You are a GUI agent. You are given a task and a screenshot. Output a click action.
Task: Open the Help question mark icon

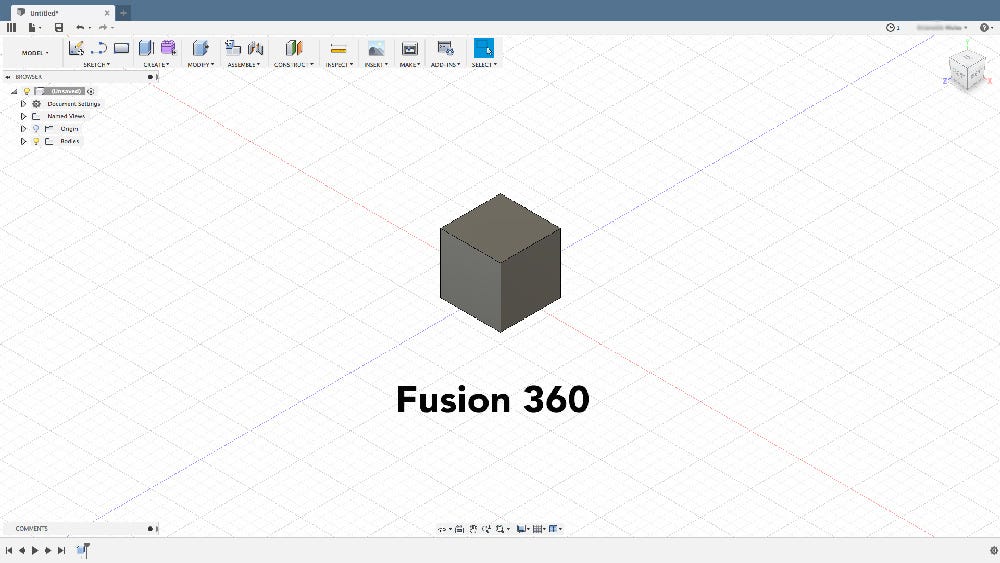[984, 27]
